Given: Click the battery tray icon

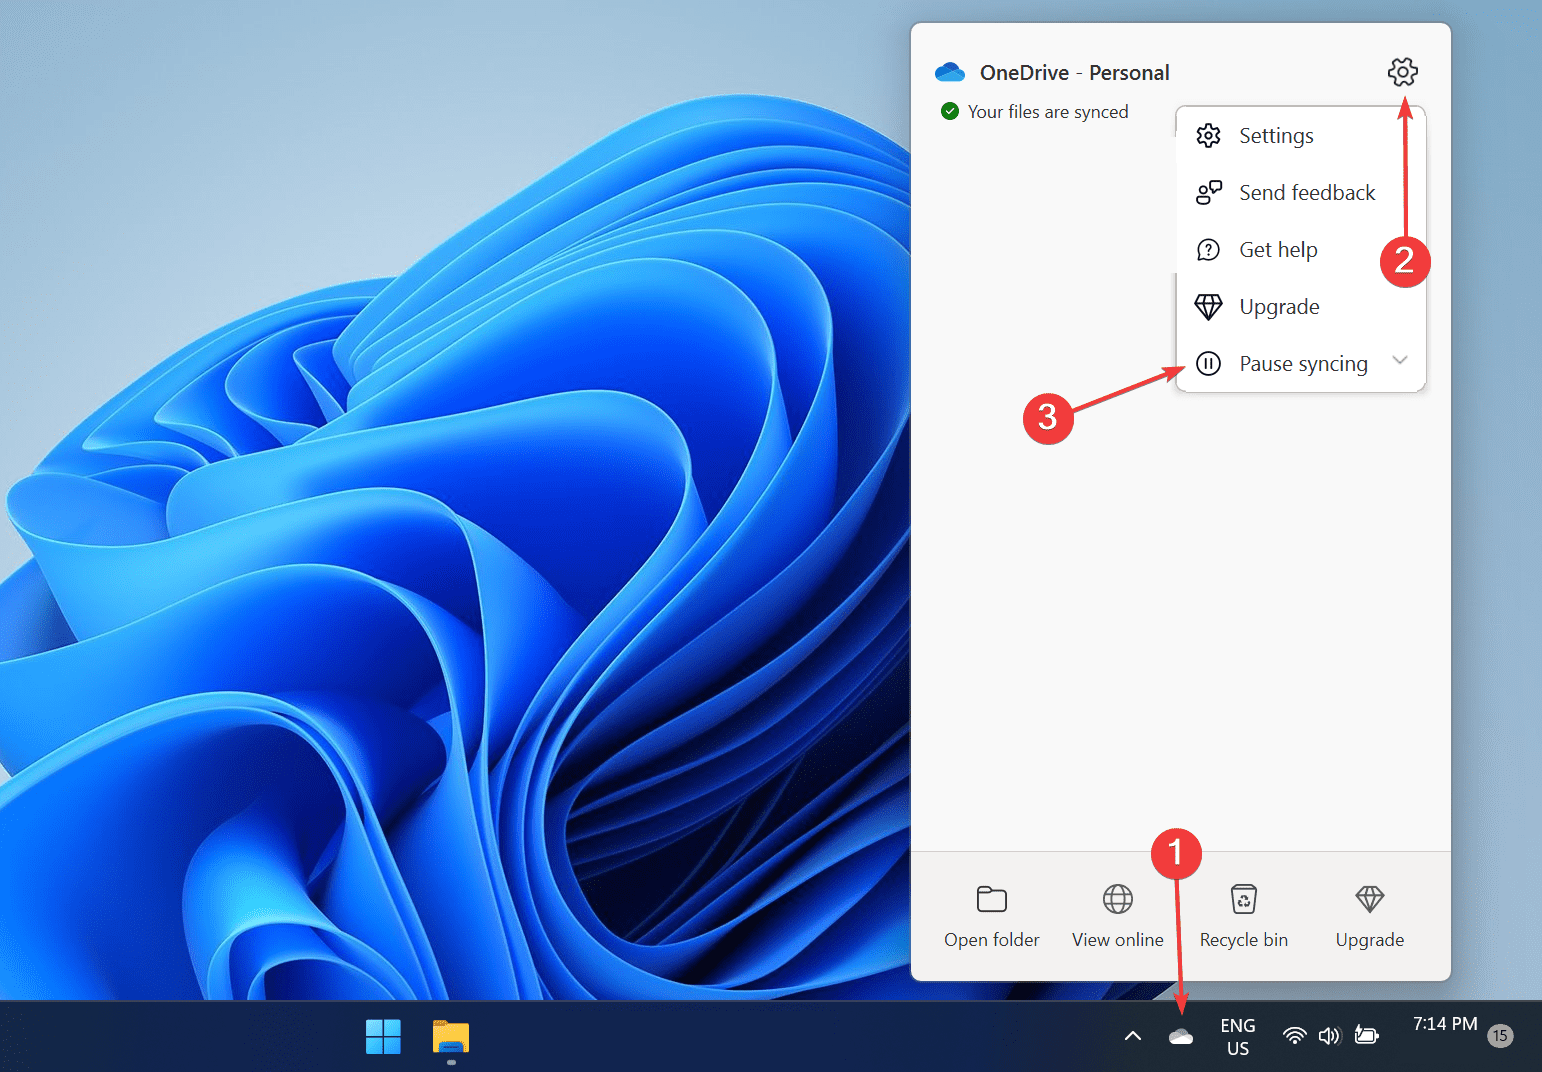Looking at the screenshot, I should click(x=1367, y=1036).
